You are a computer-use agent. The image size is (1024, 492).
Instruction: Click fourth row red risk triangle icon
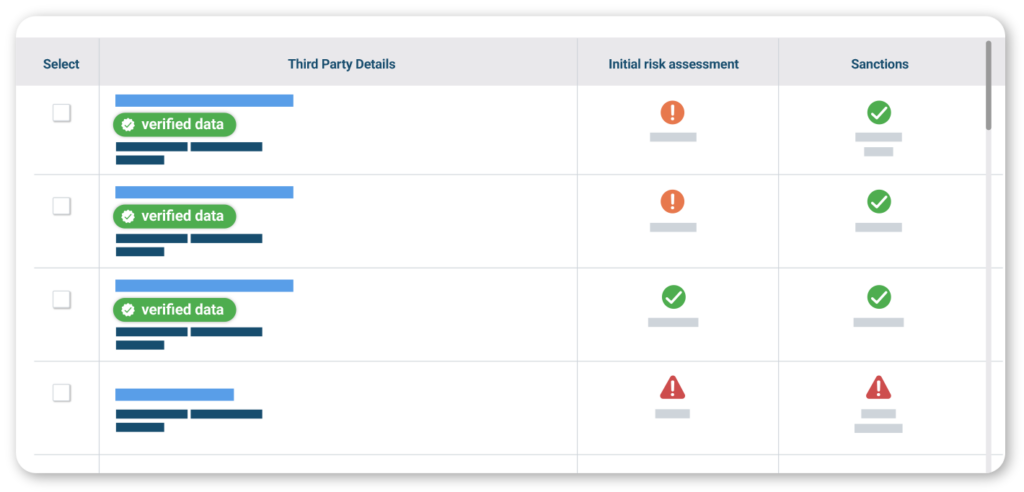[673, 387]
